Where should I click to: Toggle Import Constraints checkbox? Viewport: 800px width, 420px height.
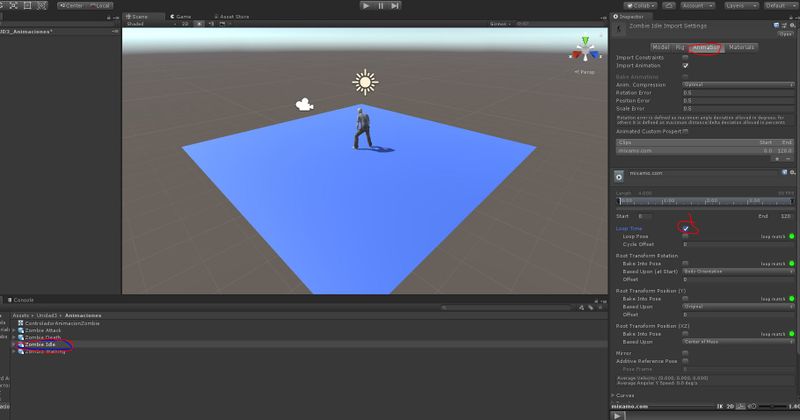coord(685,58)
